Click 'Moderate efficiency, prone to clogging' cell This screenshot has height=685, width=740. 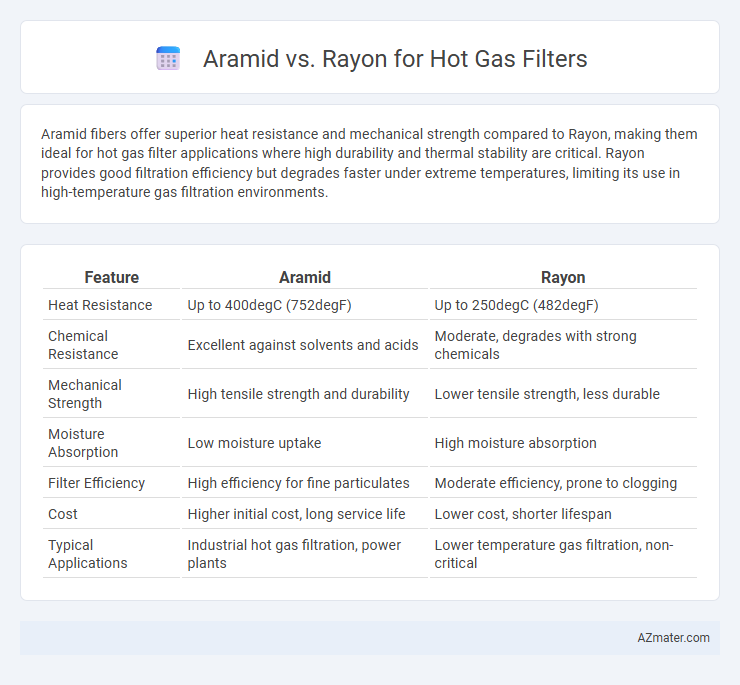555,483
